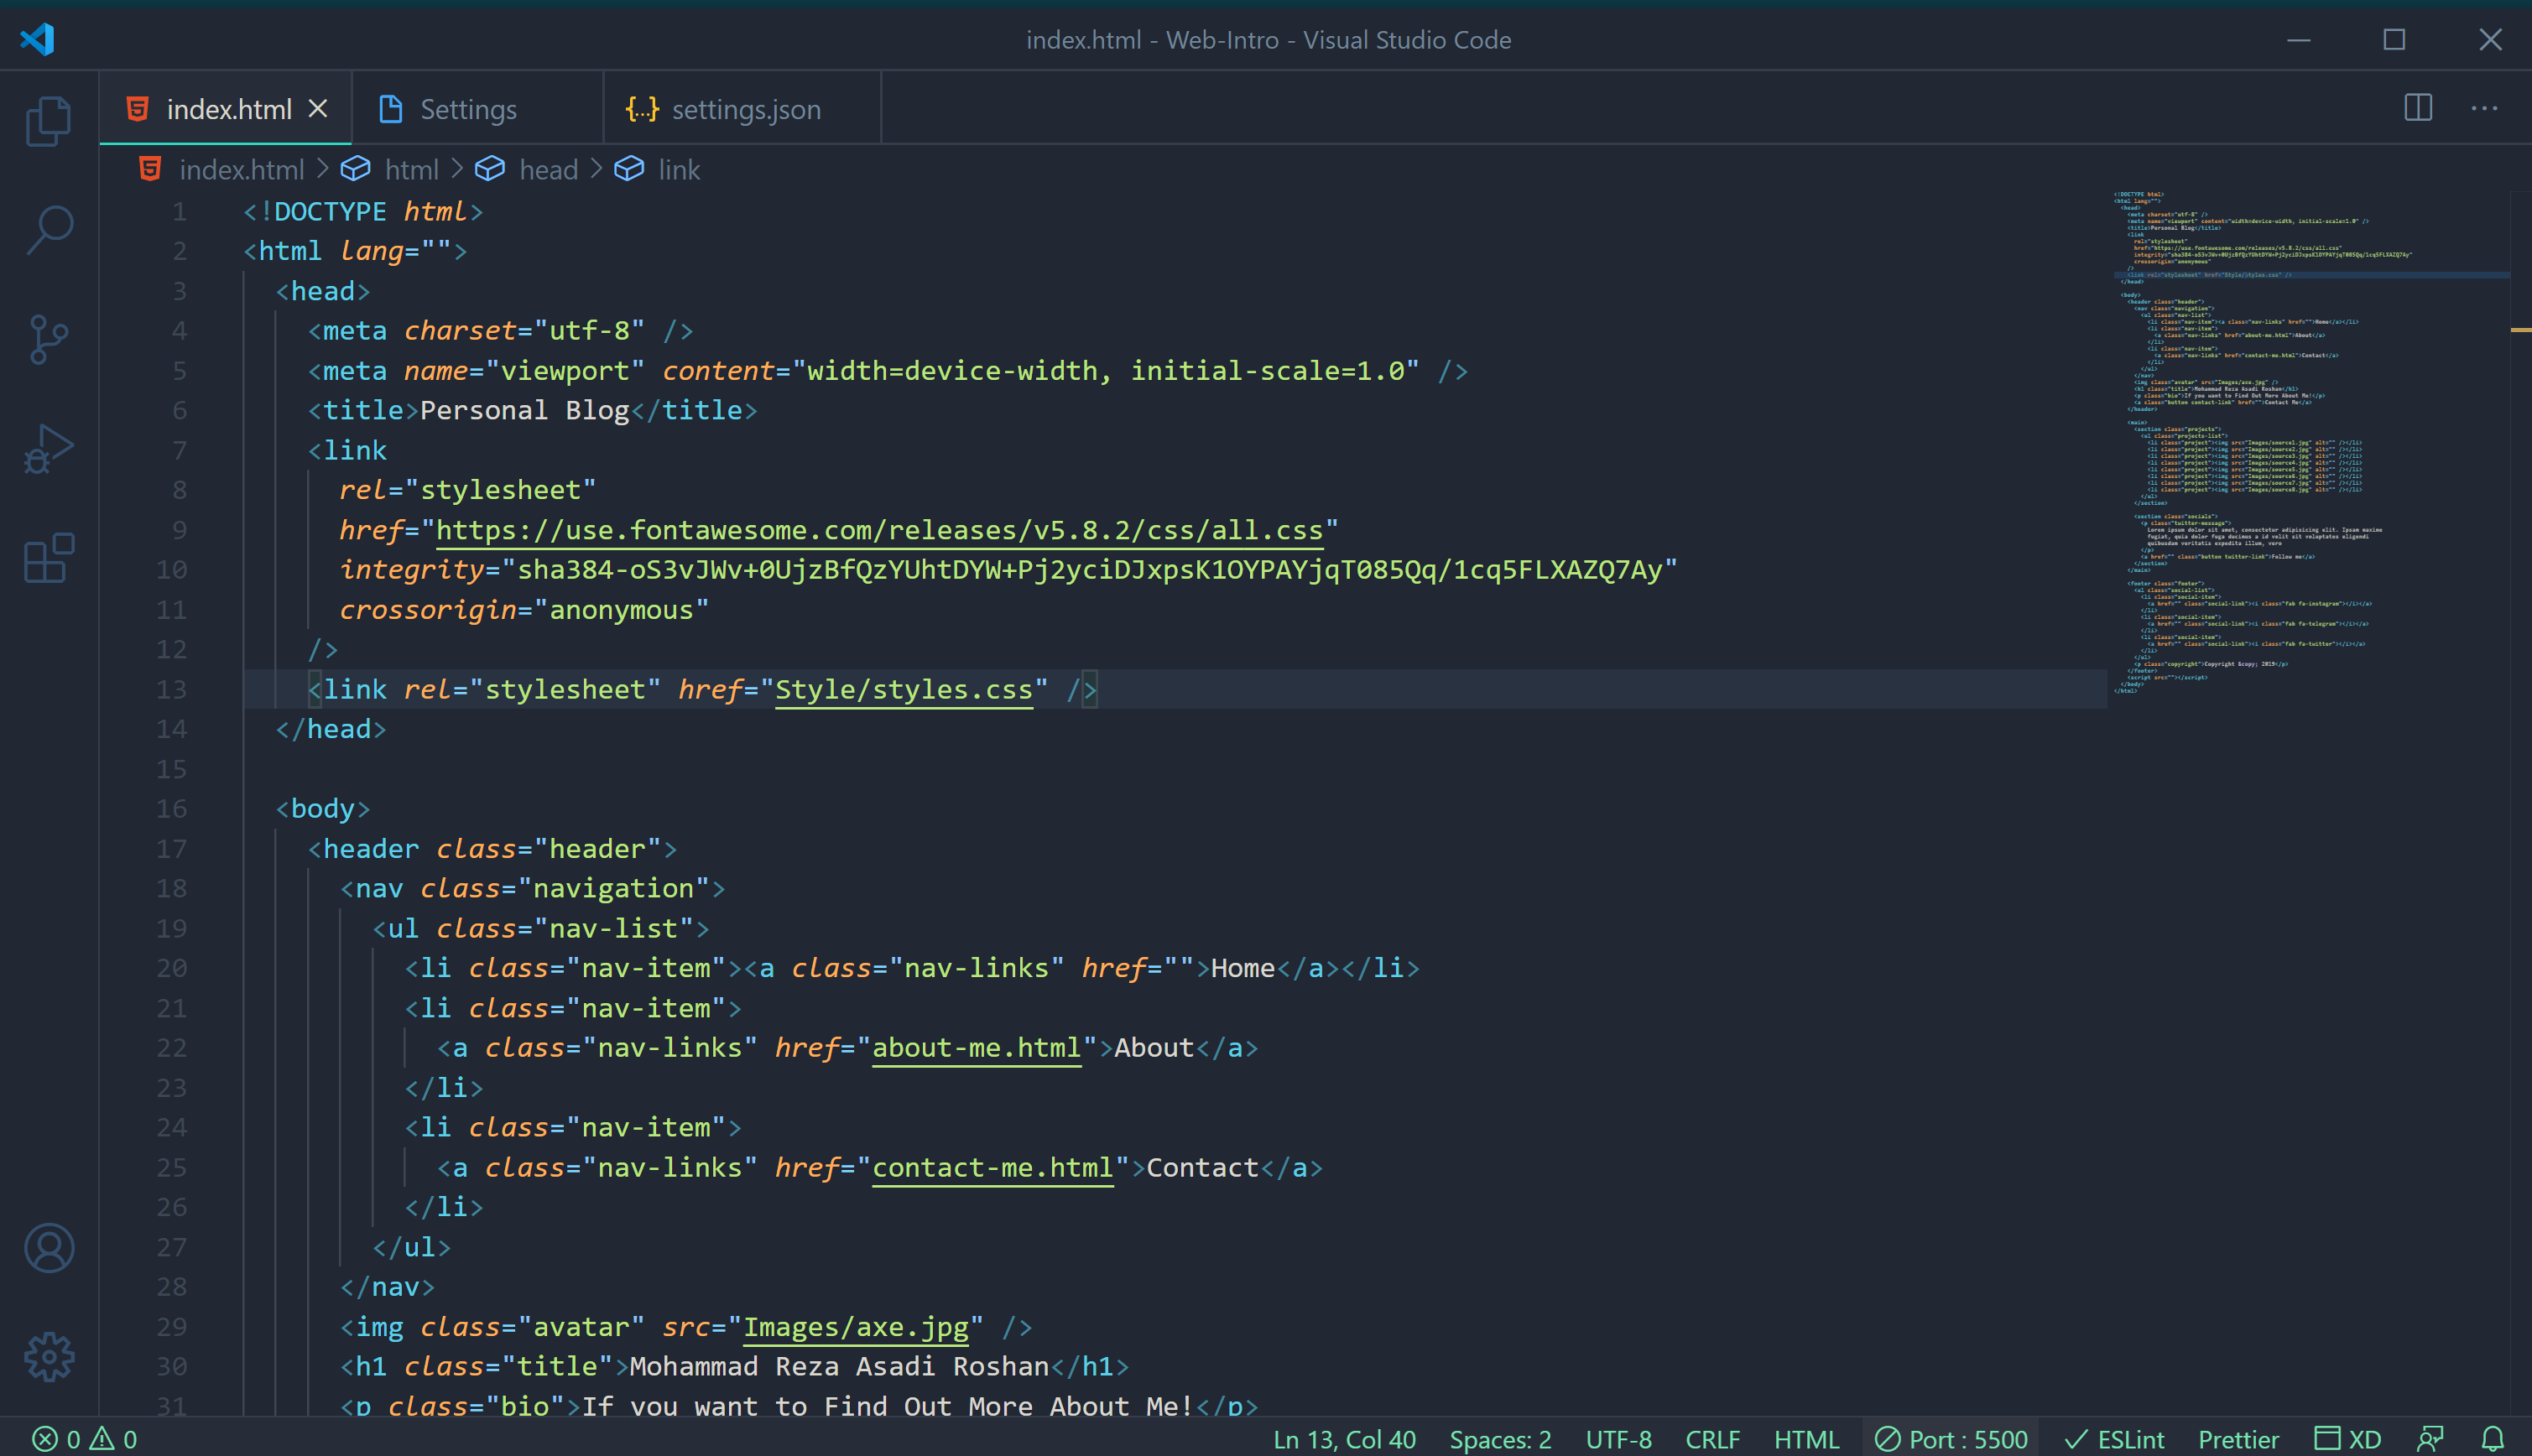Open the Extensions view icon
This screenshot has height=1456, width=2532.
[48, 558]
